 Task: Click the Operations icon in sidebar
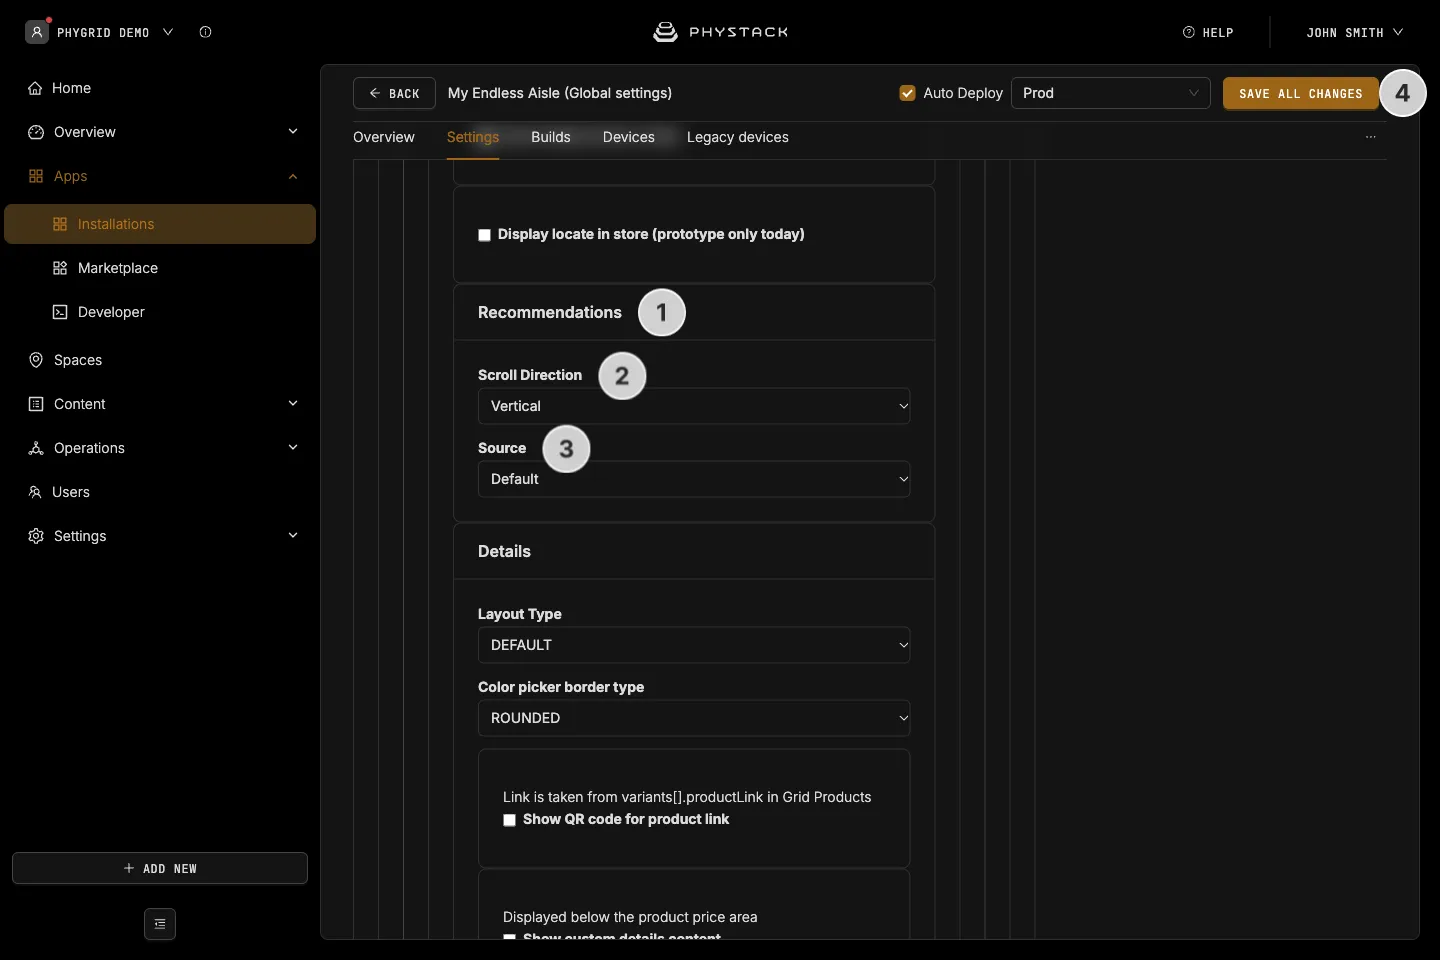click(36, 448)
